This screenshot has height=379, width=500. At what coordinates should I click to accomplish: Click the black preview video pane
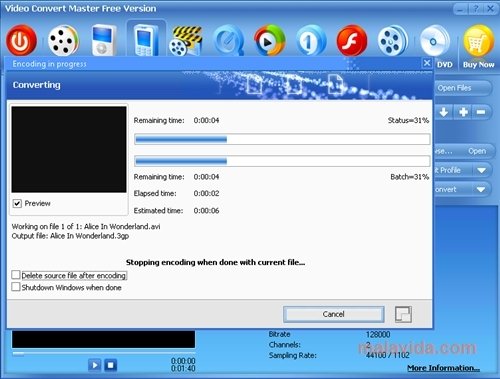click(x=69, y=149)
